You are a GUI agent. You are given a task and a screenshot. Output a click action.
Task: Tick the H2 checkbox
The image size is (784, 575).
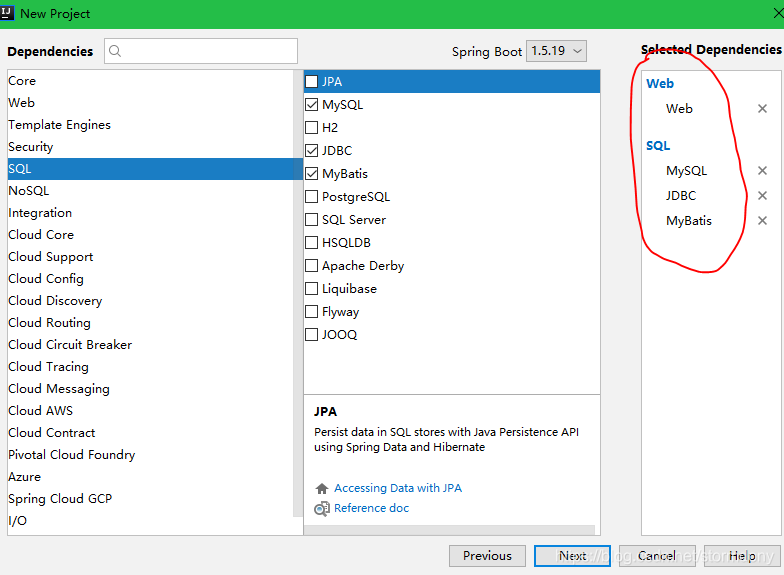click(x=312, y=128)
